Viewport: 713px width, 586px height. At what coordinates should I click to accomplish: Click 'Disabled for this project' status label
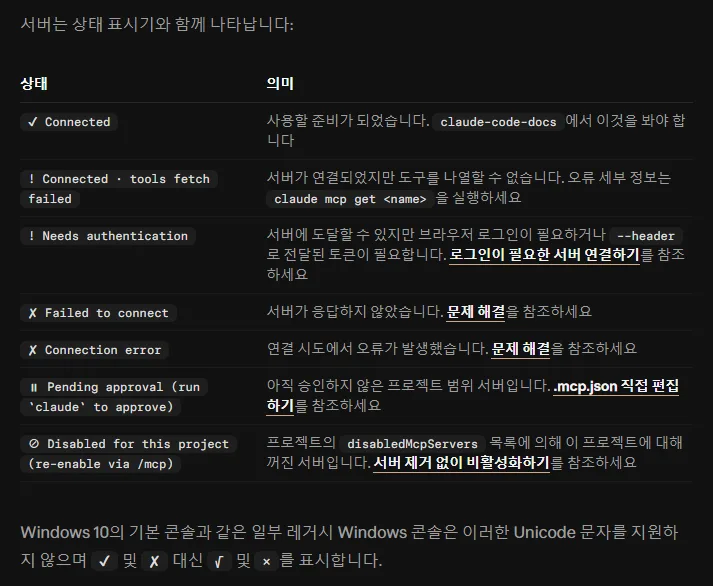128,454
